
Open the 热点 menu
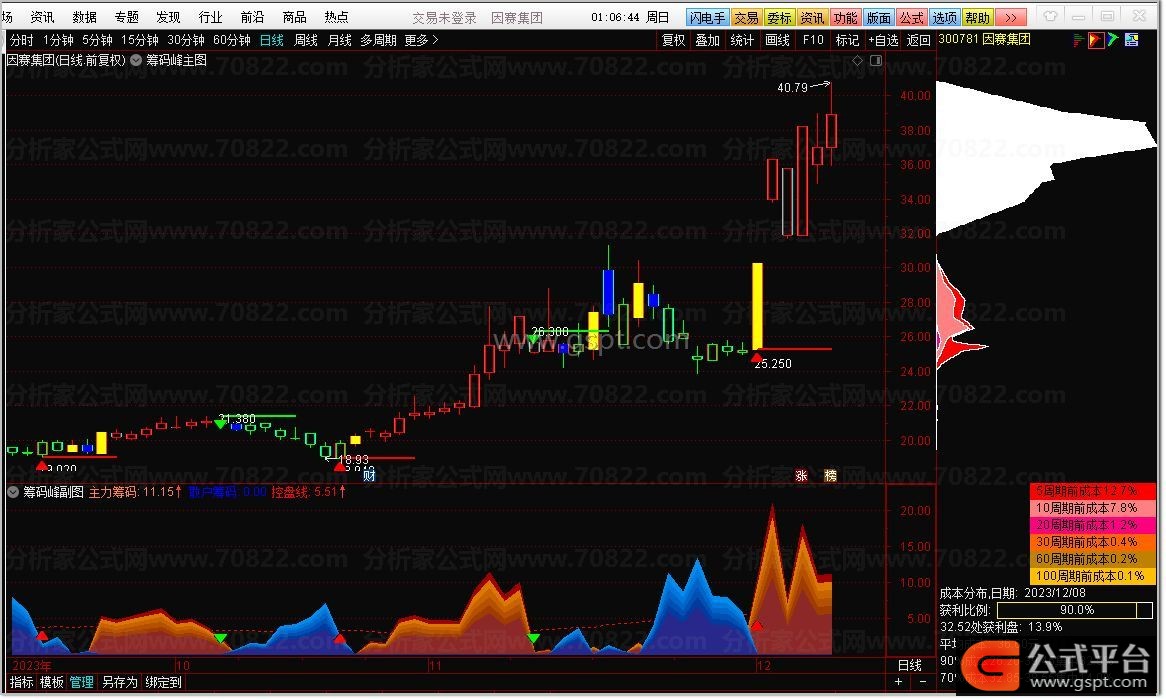coord(336,17)
